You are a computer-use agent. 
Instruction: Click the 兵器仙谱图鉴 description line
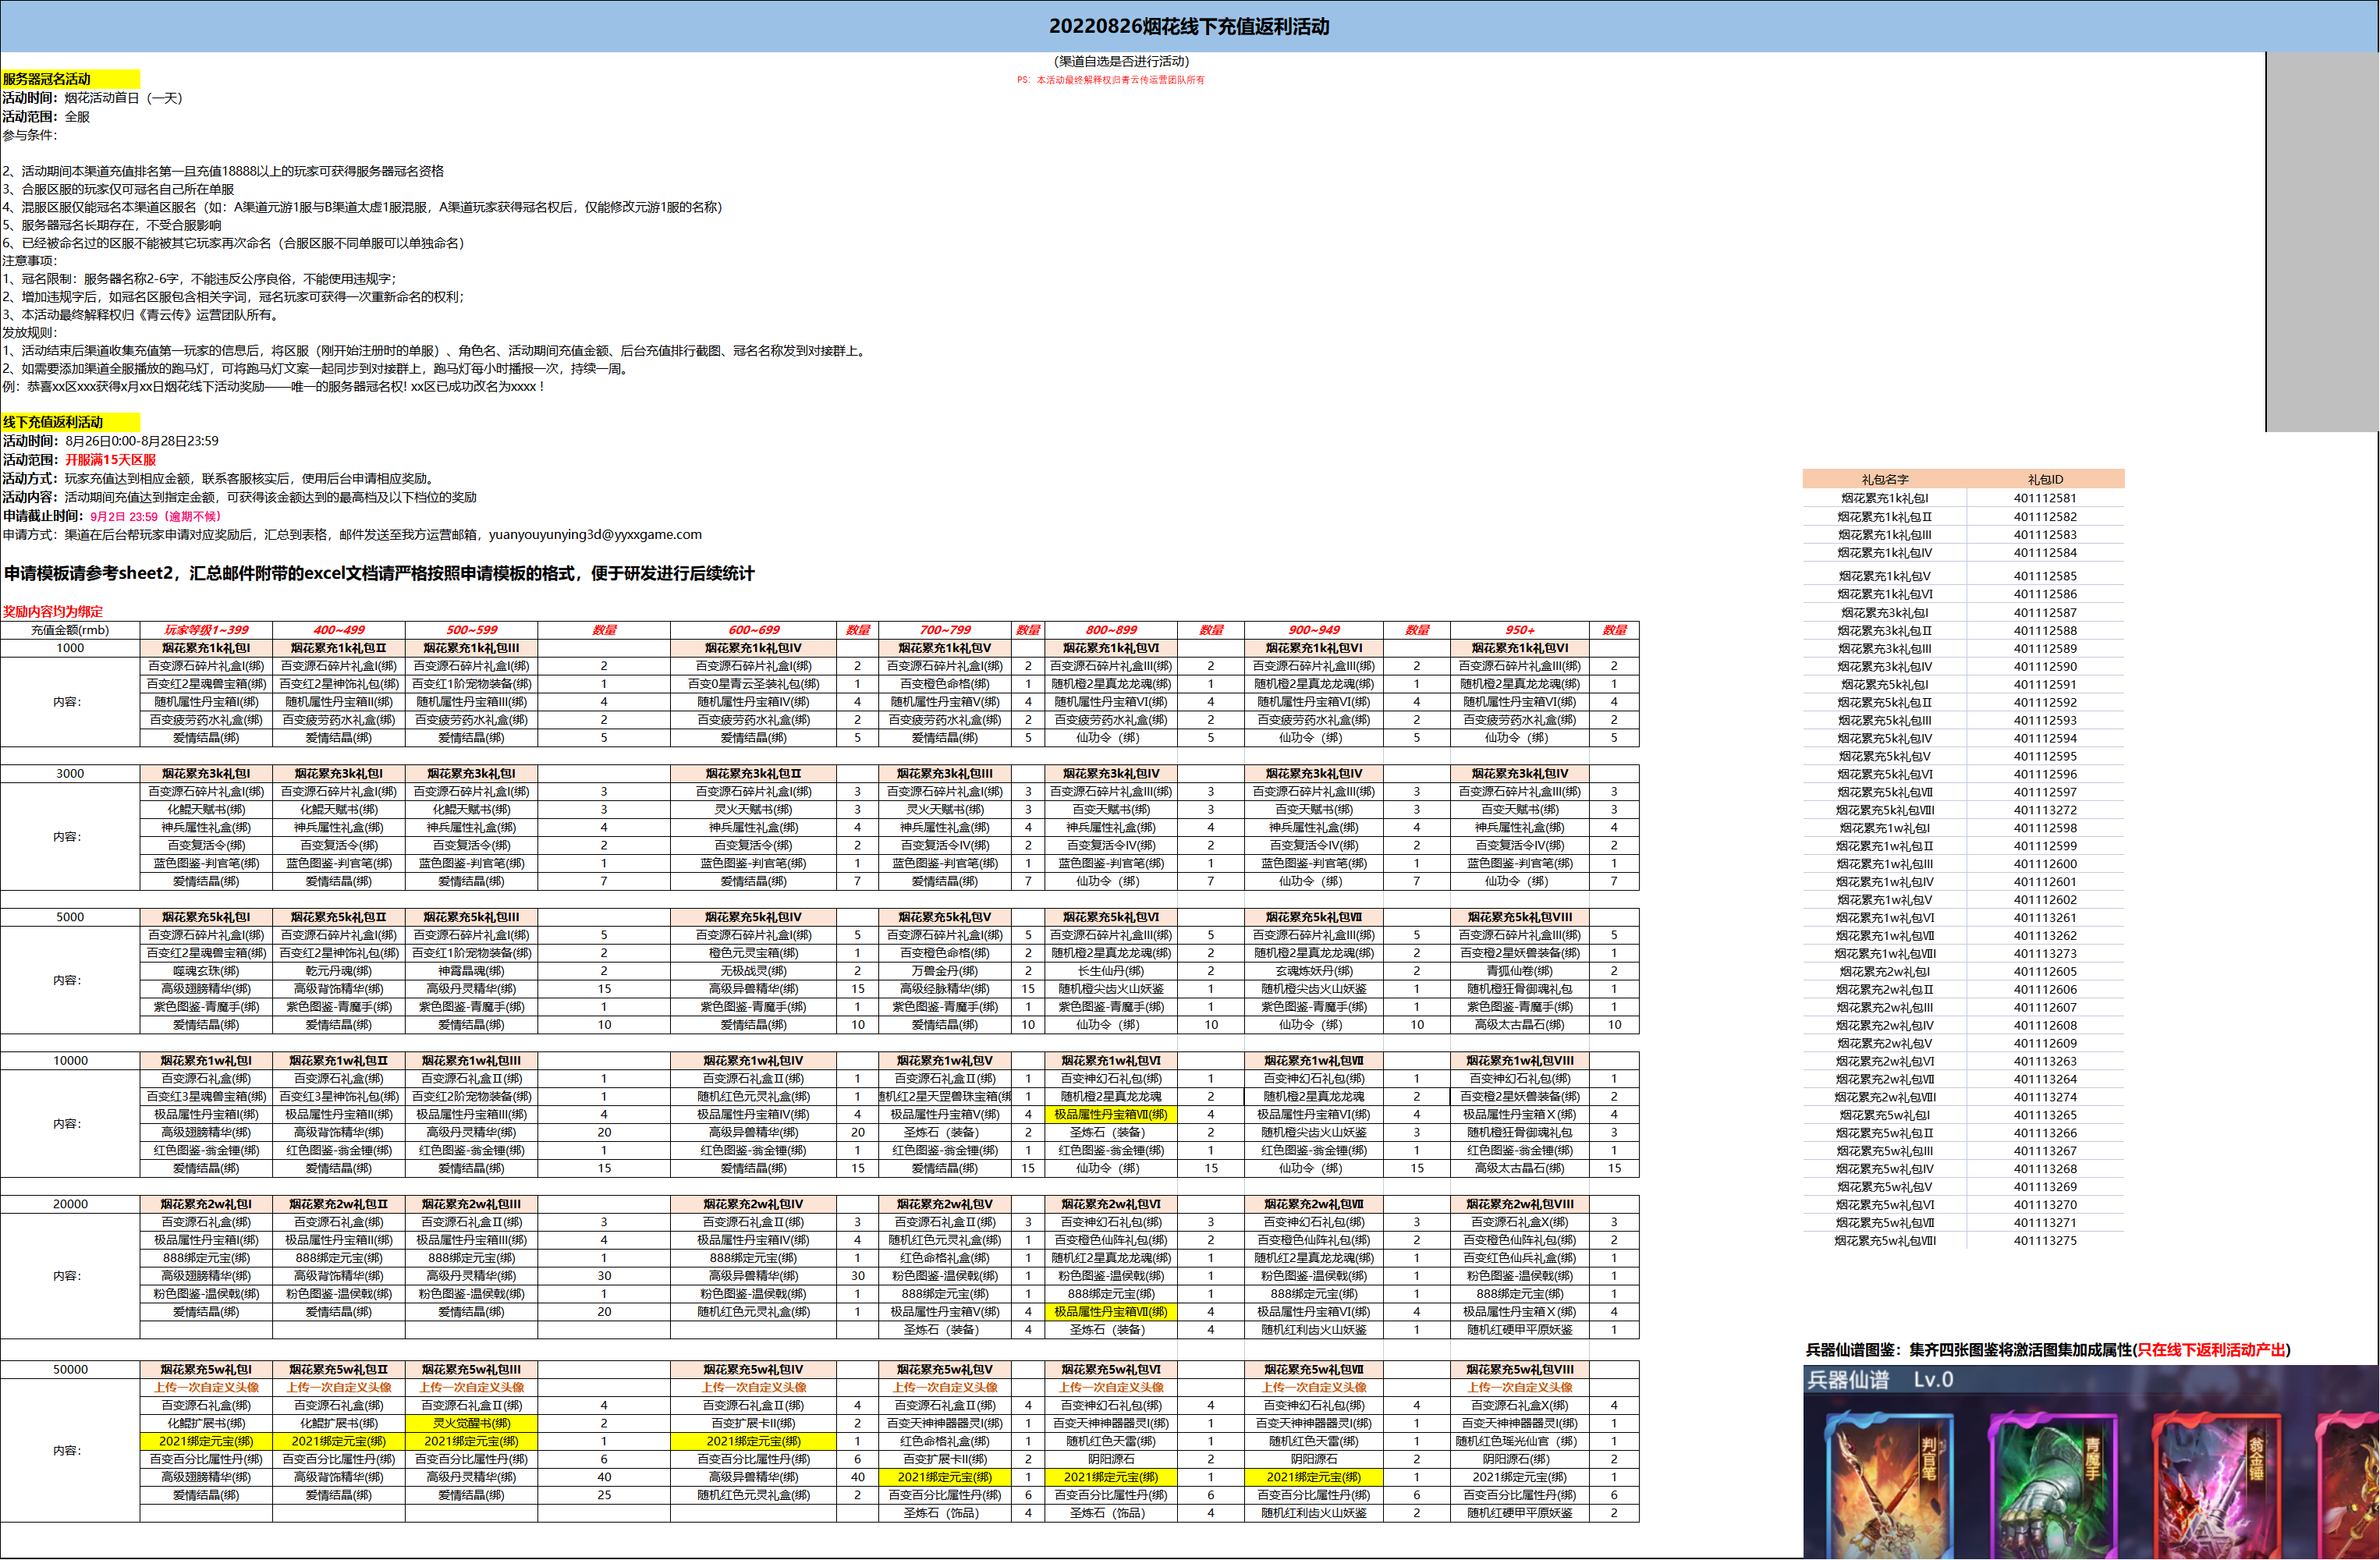pos(2047,1350)
